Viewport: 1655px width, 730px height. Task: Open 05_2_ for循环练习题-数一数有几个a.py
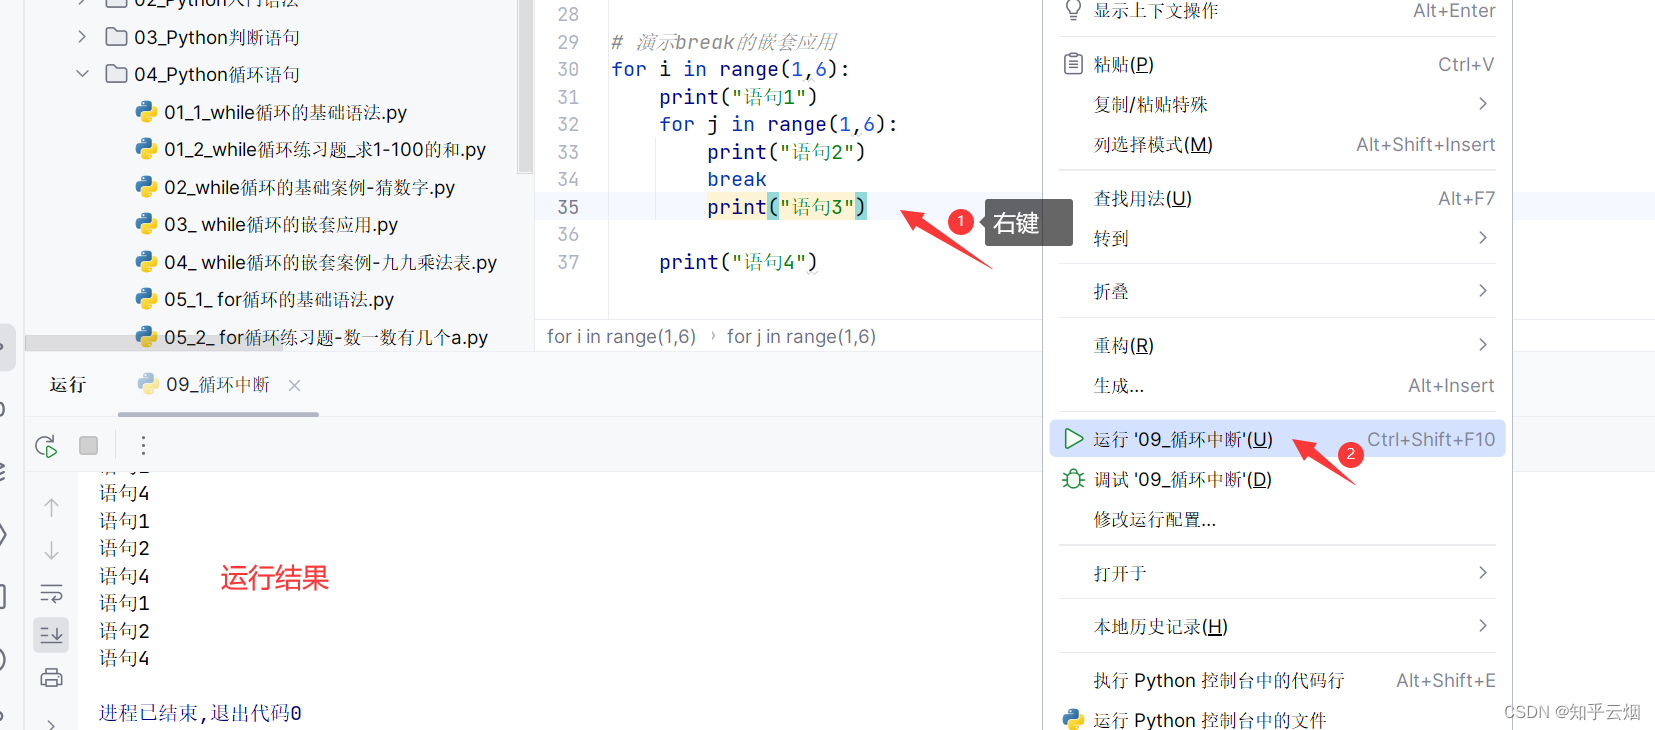(326, 337)
